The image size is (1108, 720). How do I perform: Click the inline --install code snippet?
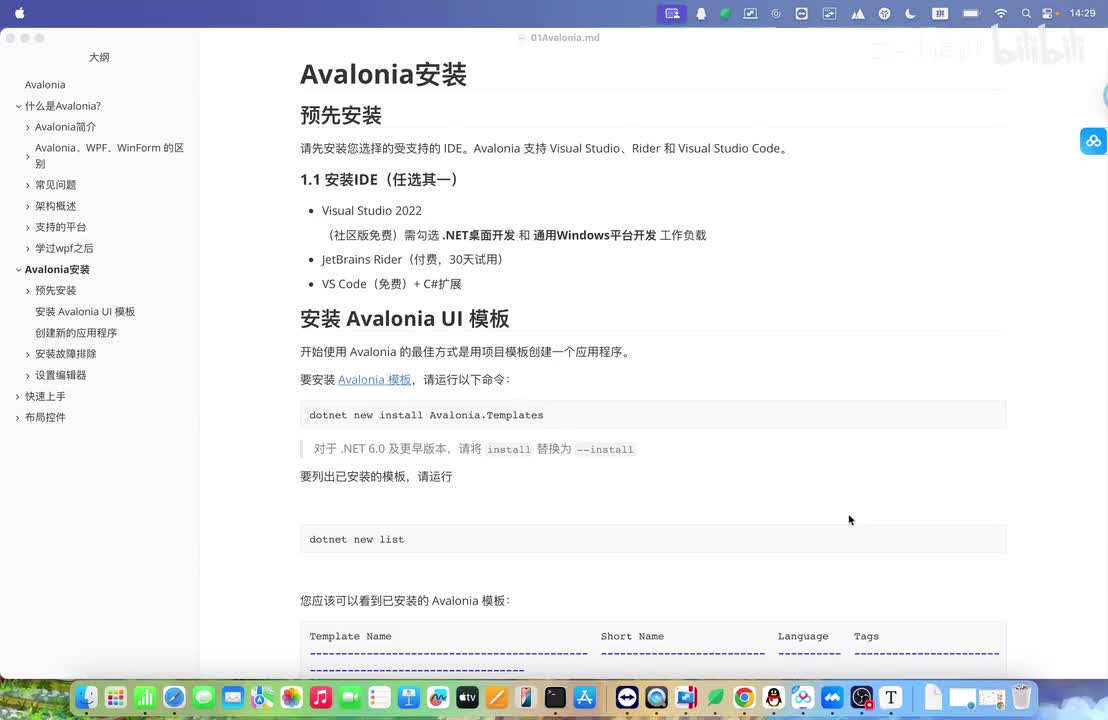pyautogui.click(x=606, y=449)
